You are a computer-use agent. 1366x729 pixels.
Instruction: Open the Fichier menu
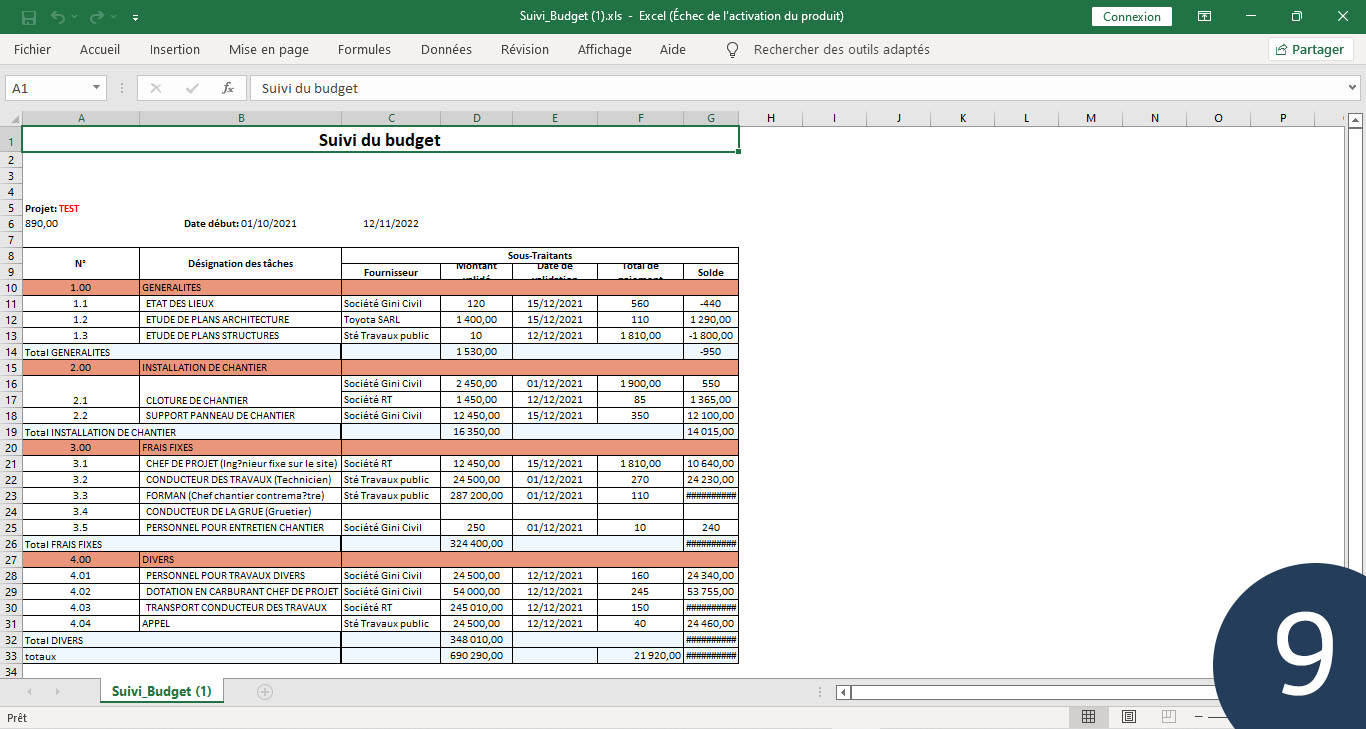pyautogui.click(x=32, y=49)
